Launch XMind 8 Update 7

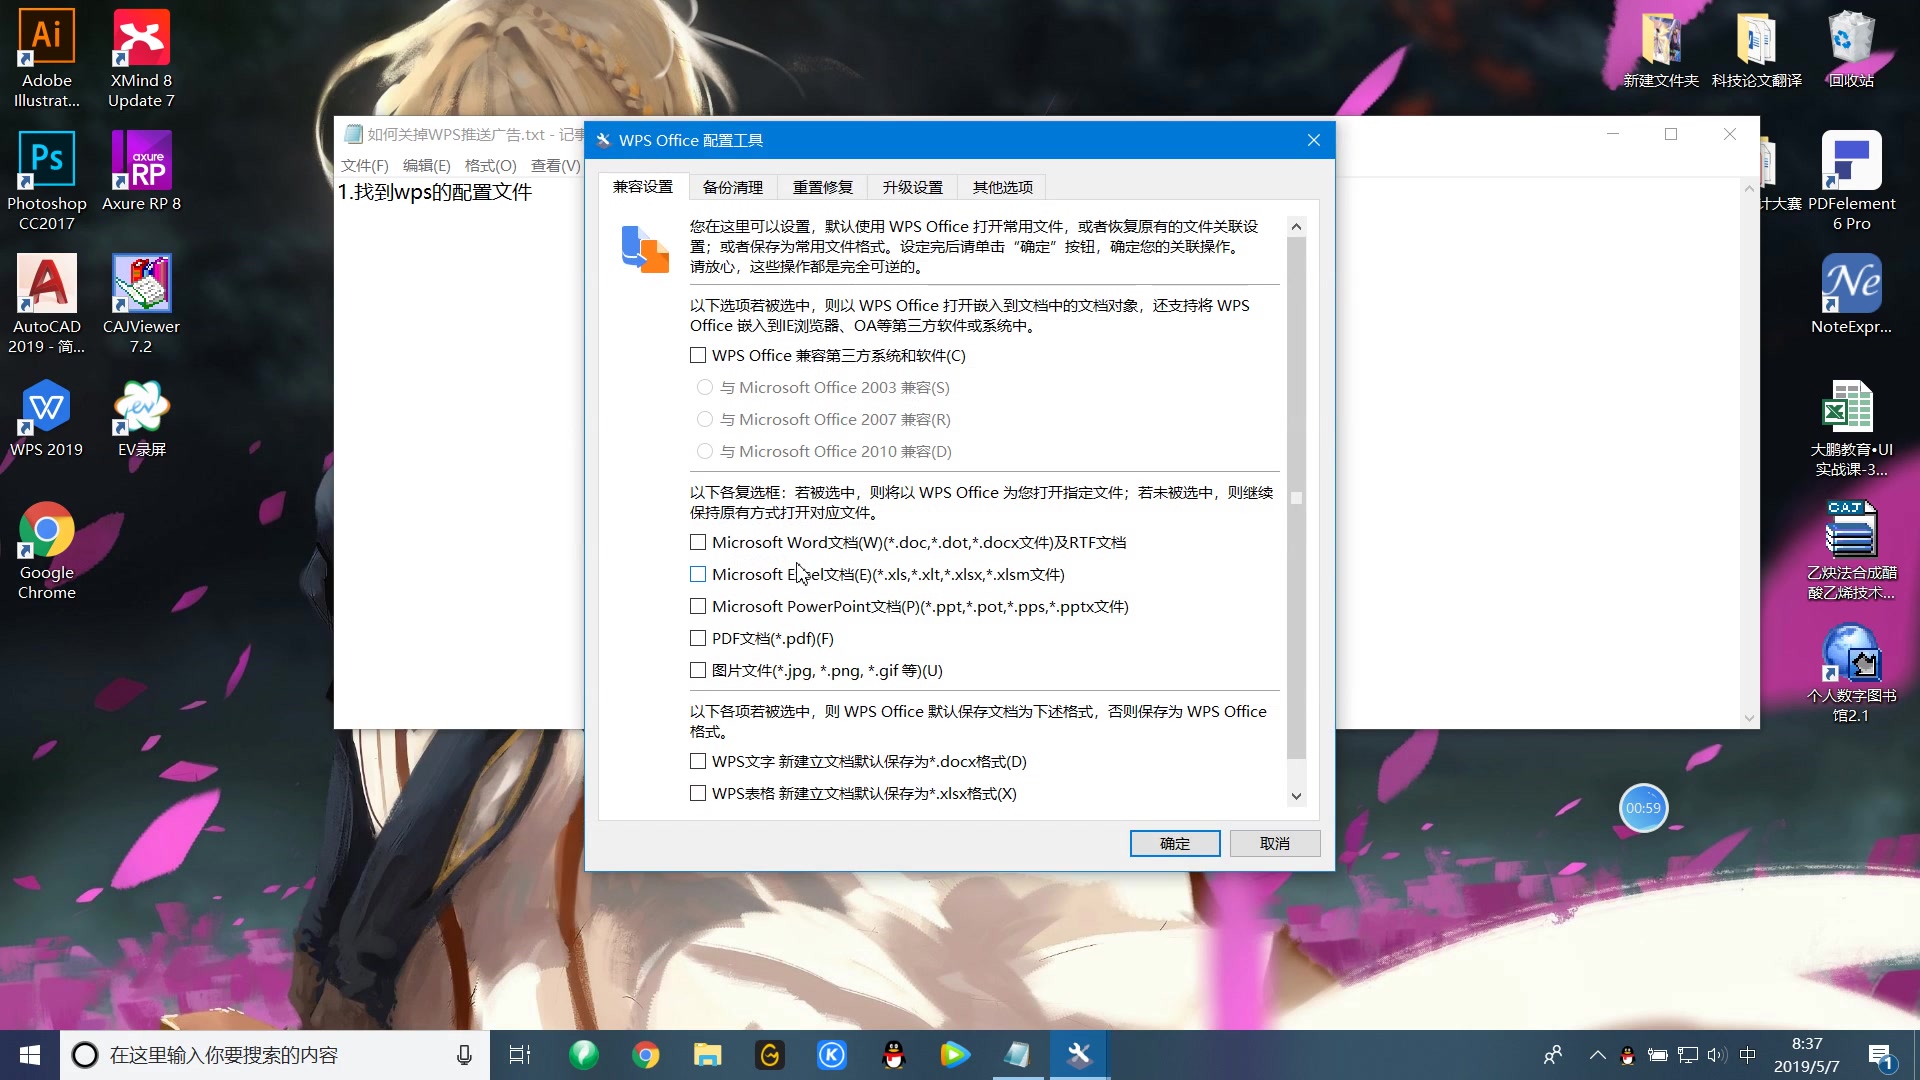pyautogui.click(x=141, y=35)
